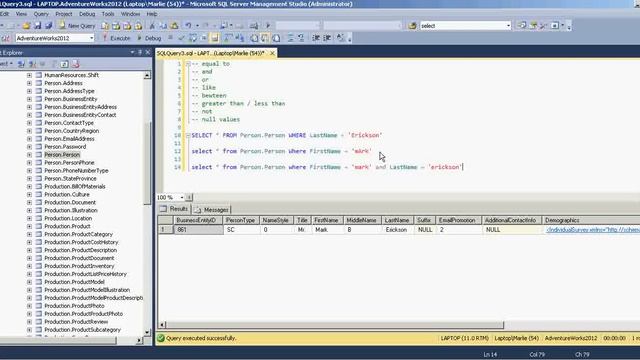Open the Demographics XML link
This screenshot has height=360, width=640.
point(593,230)
